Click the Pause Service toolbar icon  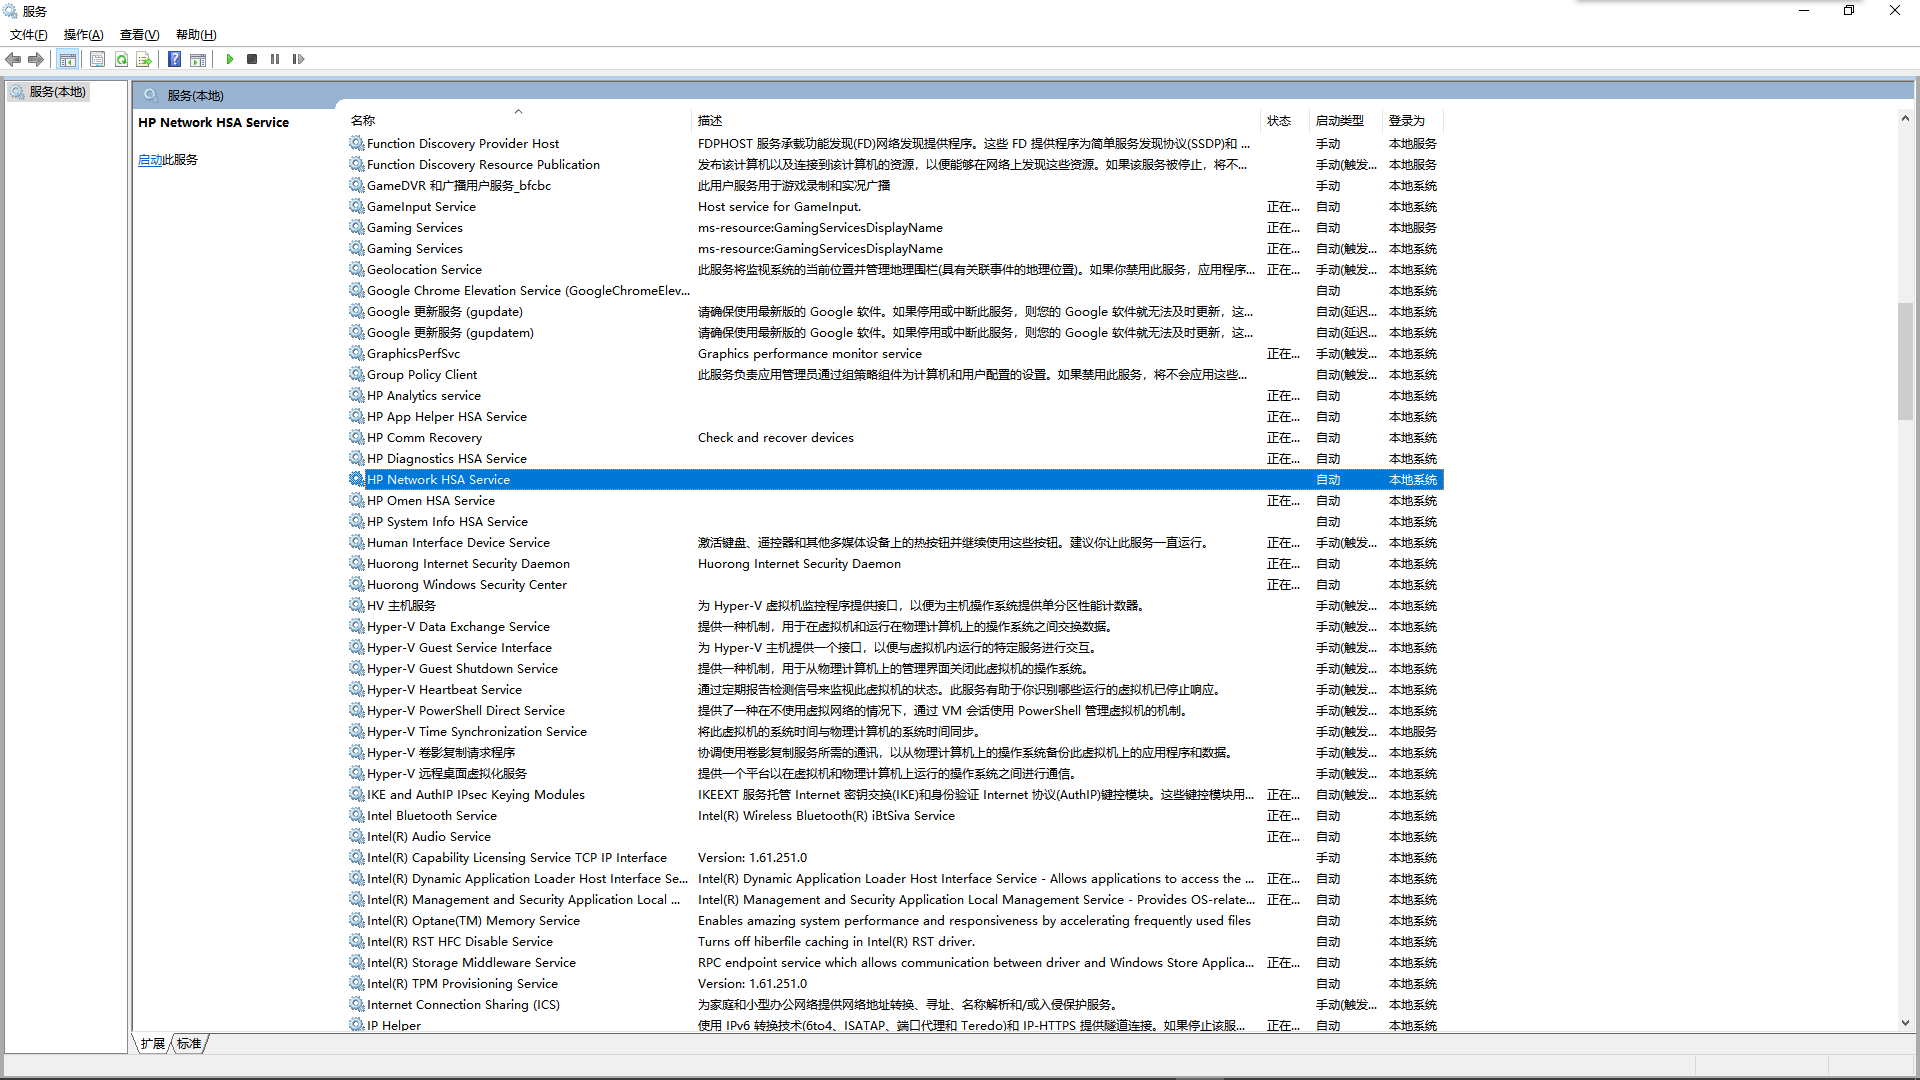[x=275, y=60]
